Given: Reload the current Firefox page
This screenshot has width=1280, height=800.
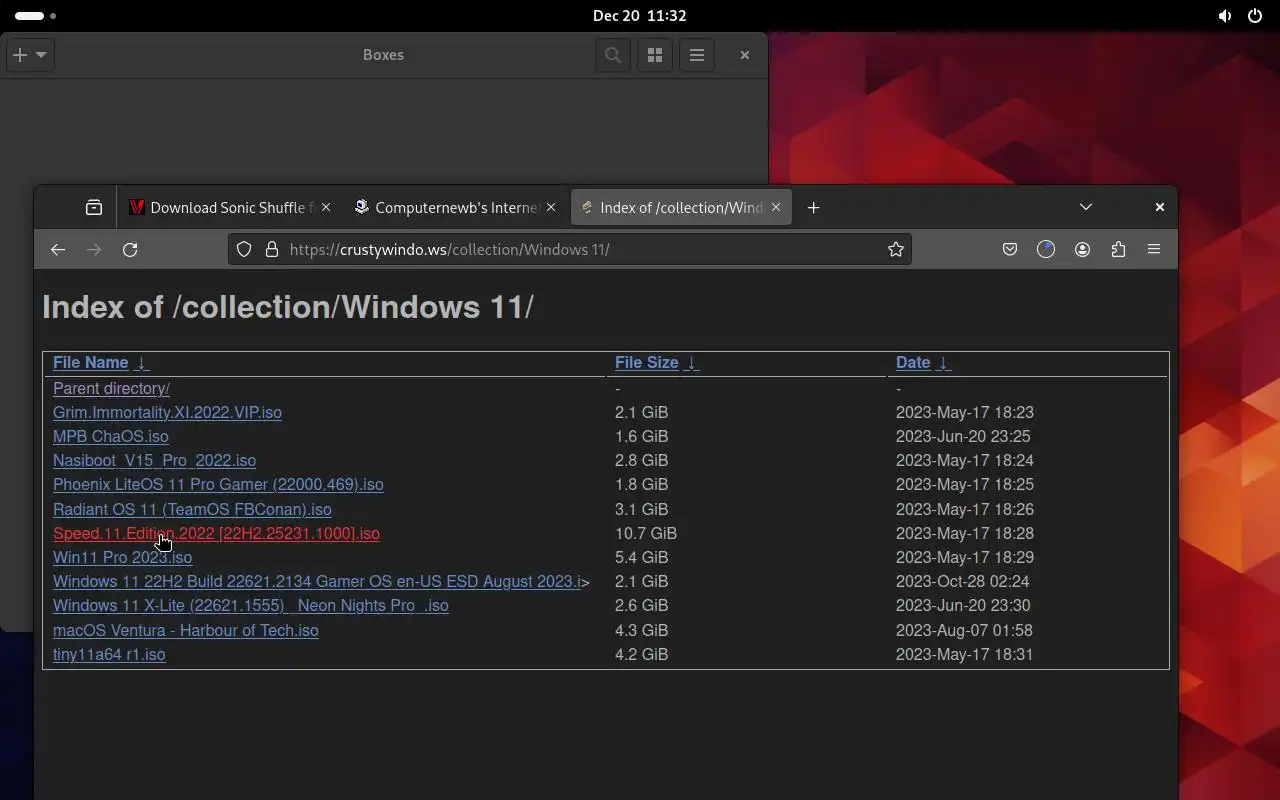Looking at the screenshot, I should 130,249.
